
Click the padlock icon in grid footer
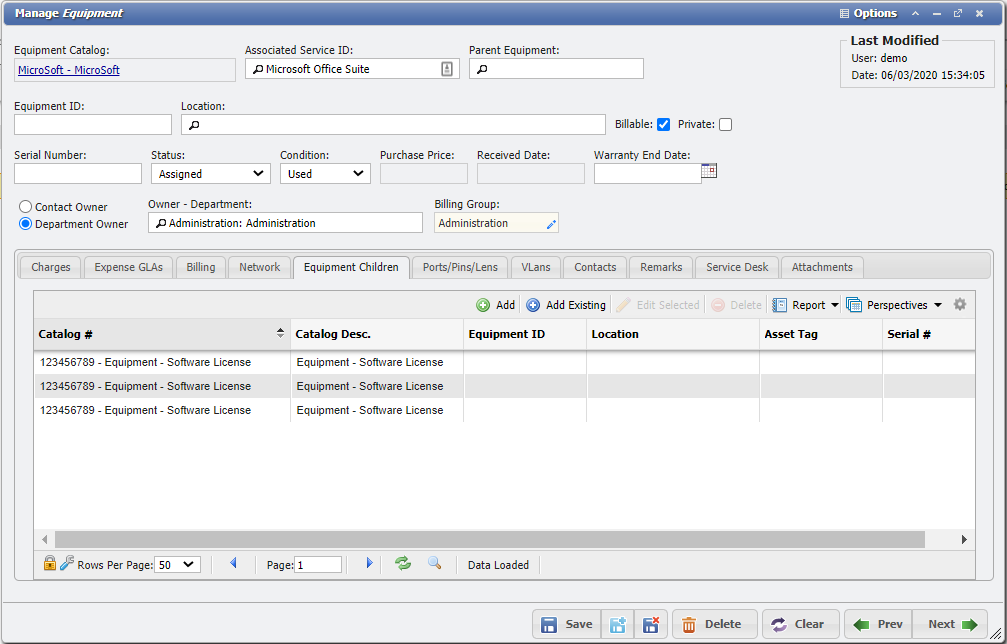click(50, 564)
